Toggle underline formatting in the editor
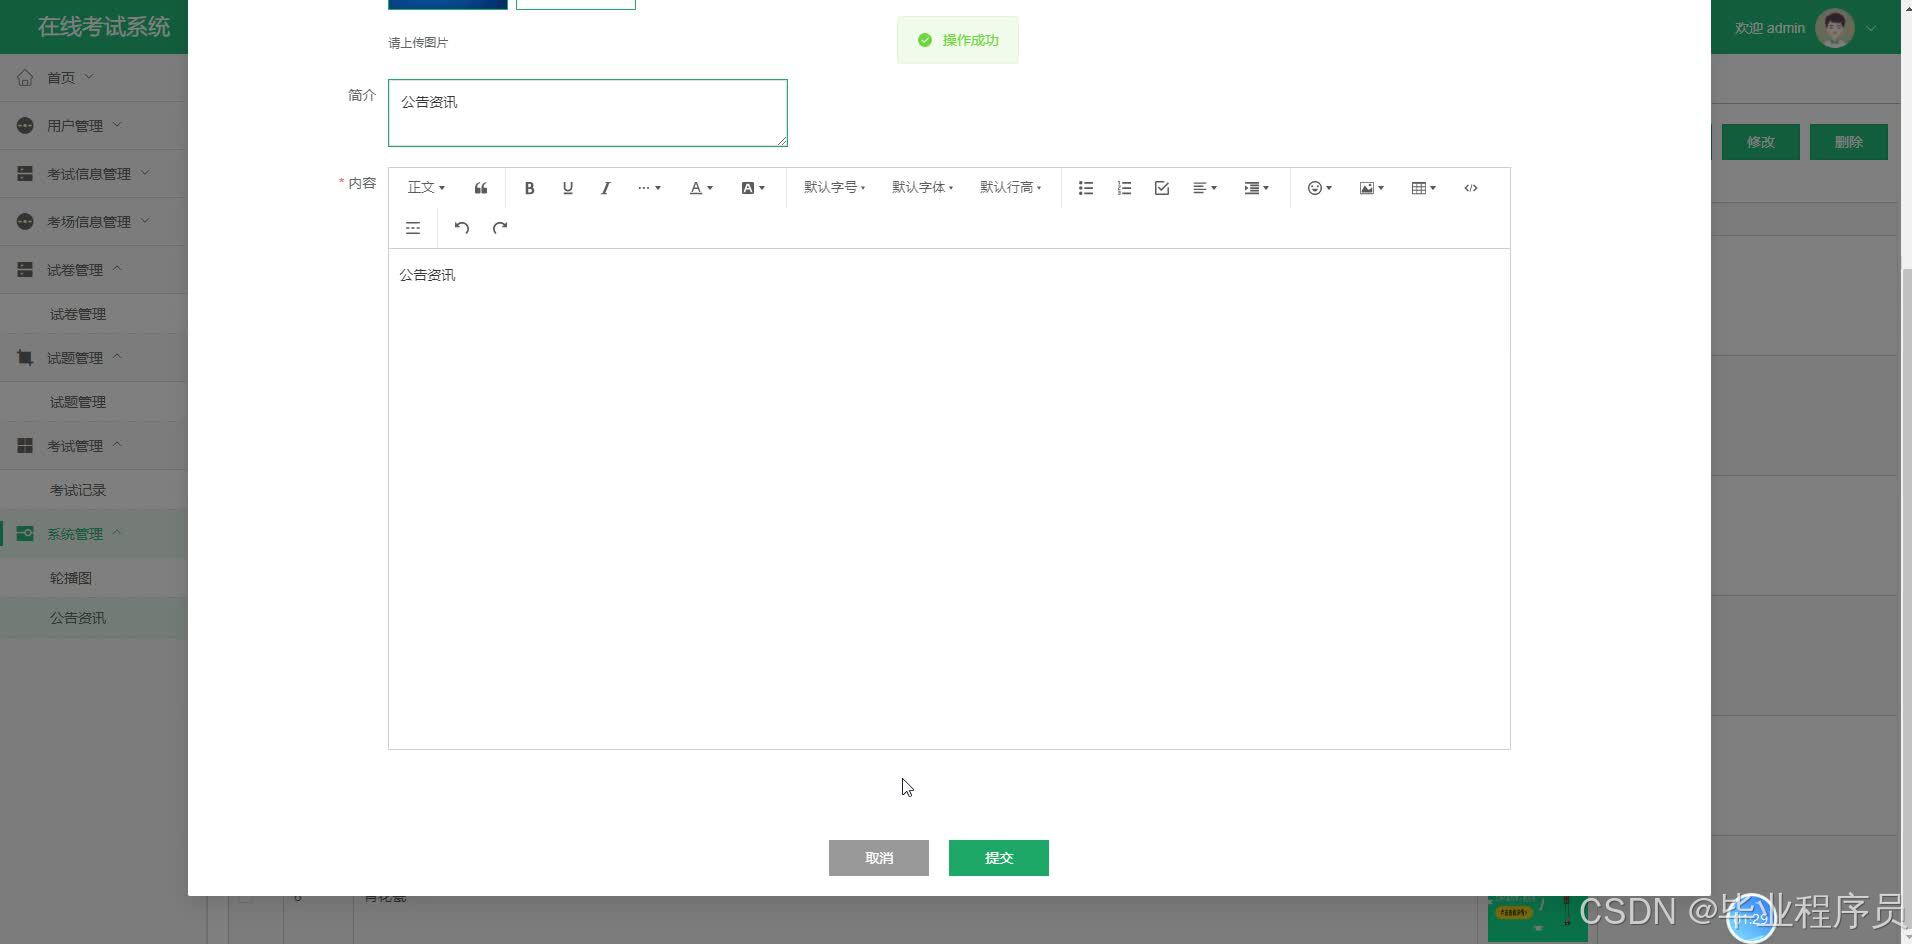The width and height of the screenshot is (1912, 944). [x=568, y=188]
